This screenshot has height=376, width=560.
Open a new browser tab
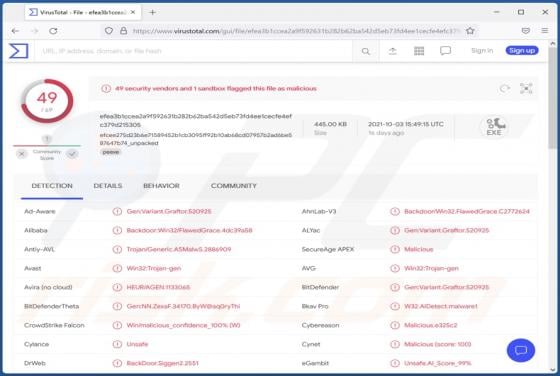tap(152, 12)
